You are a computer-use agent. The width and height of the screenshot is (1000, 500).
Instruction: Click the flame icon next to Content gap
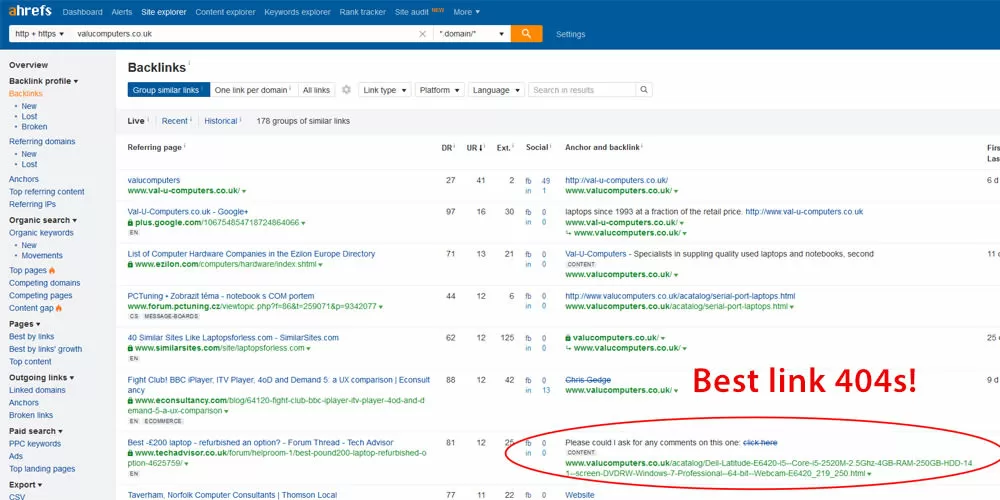[x=60, y=308]
